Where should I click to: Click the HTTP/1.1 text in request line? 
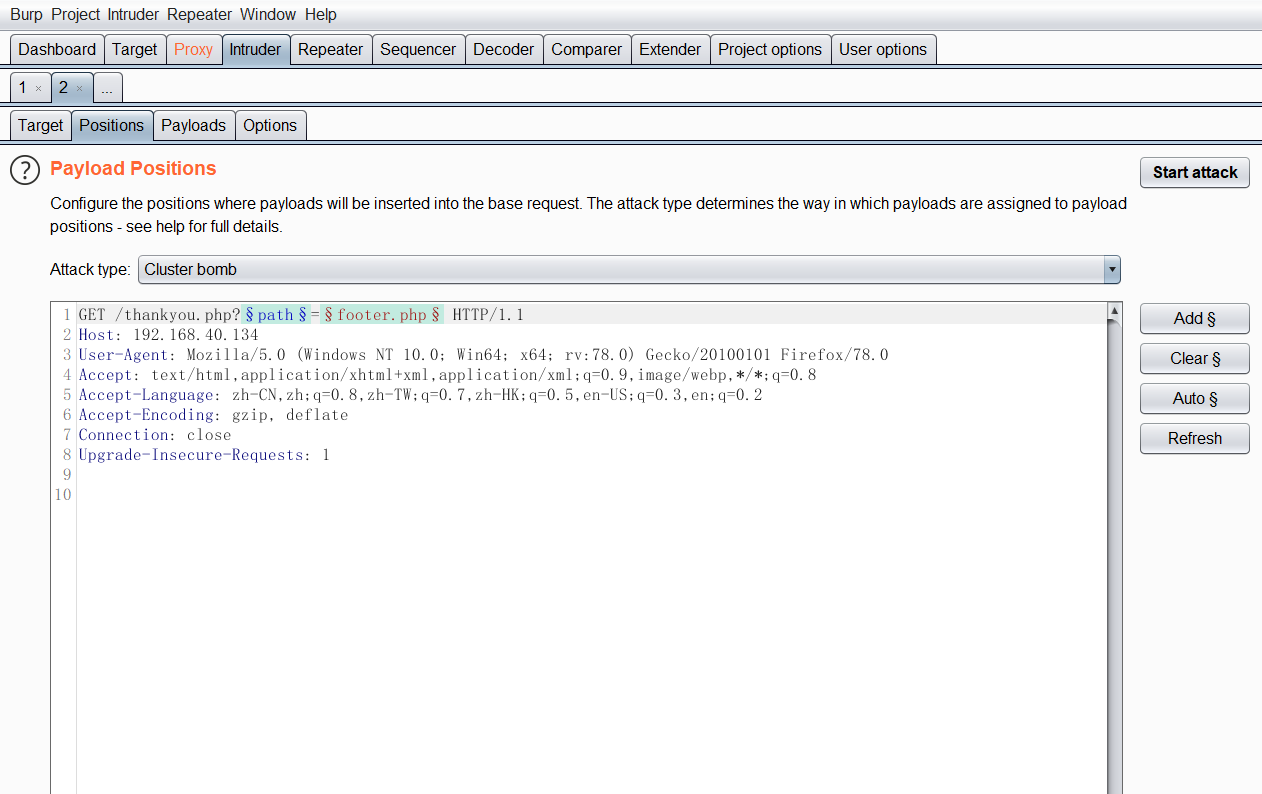pyautogui.click(x=488, y=315)
